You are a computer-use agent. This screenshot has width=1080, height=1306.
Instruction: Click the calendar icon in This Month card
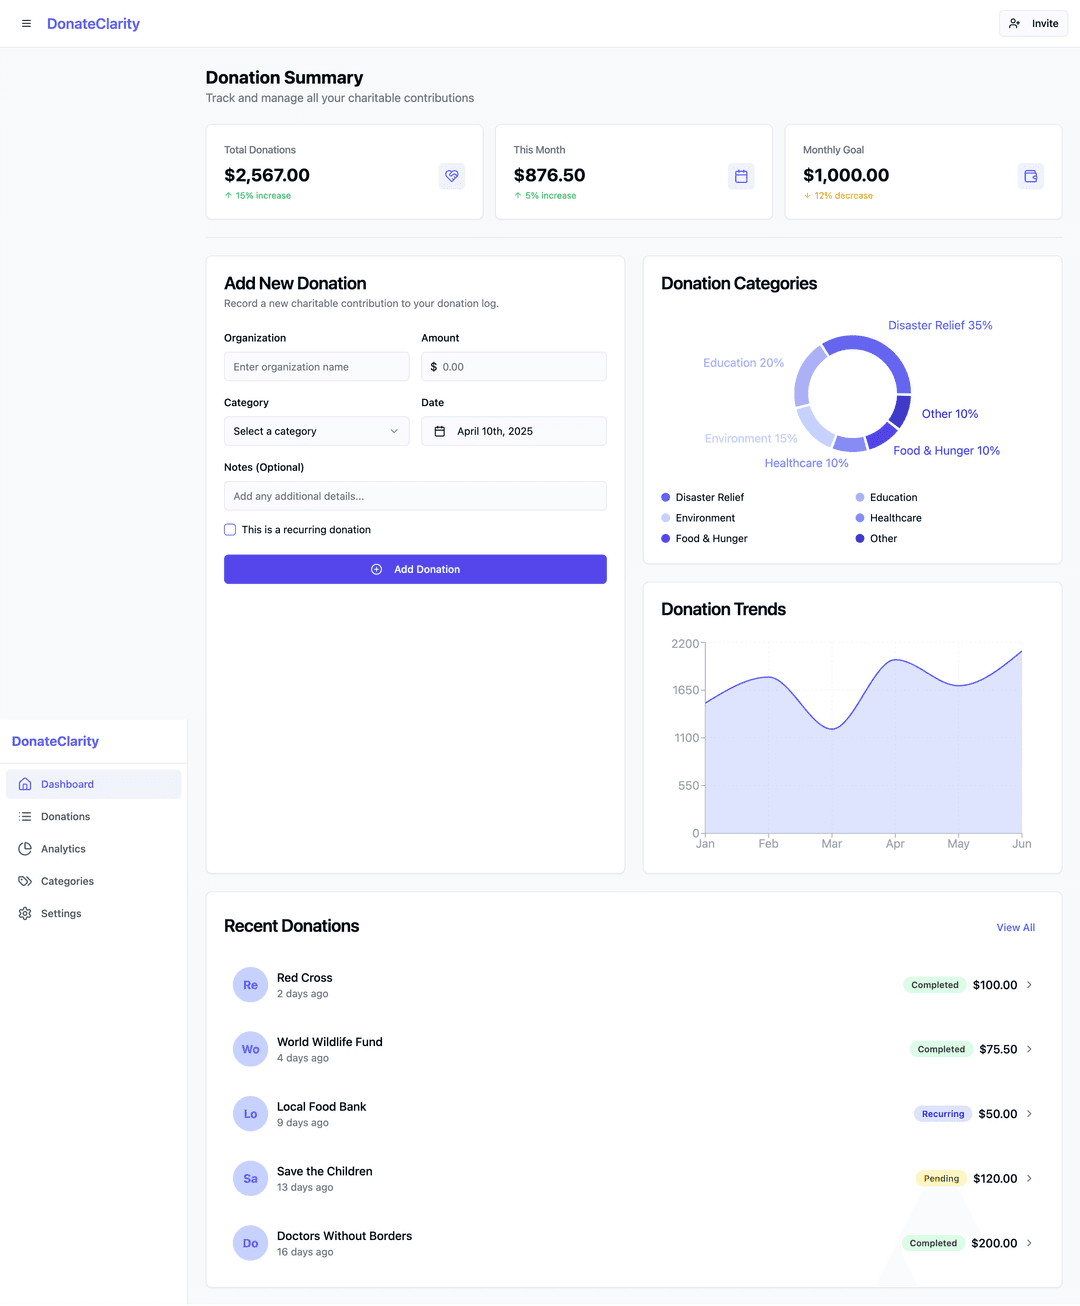pos(741,176)
